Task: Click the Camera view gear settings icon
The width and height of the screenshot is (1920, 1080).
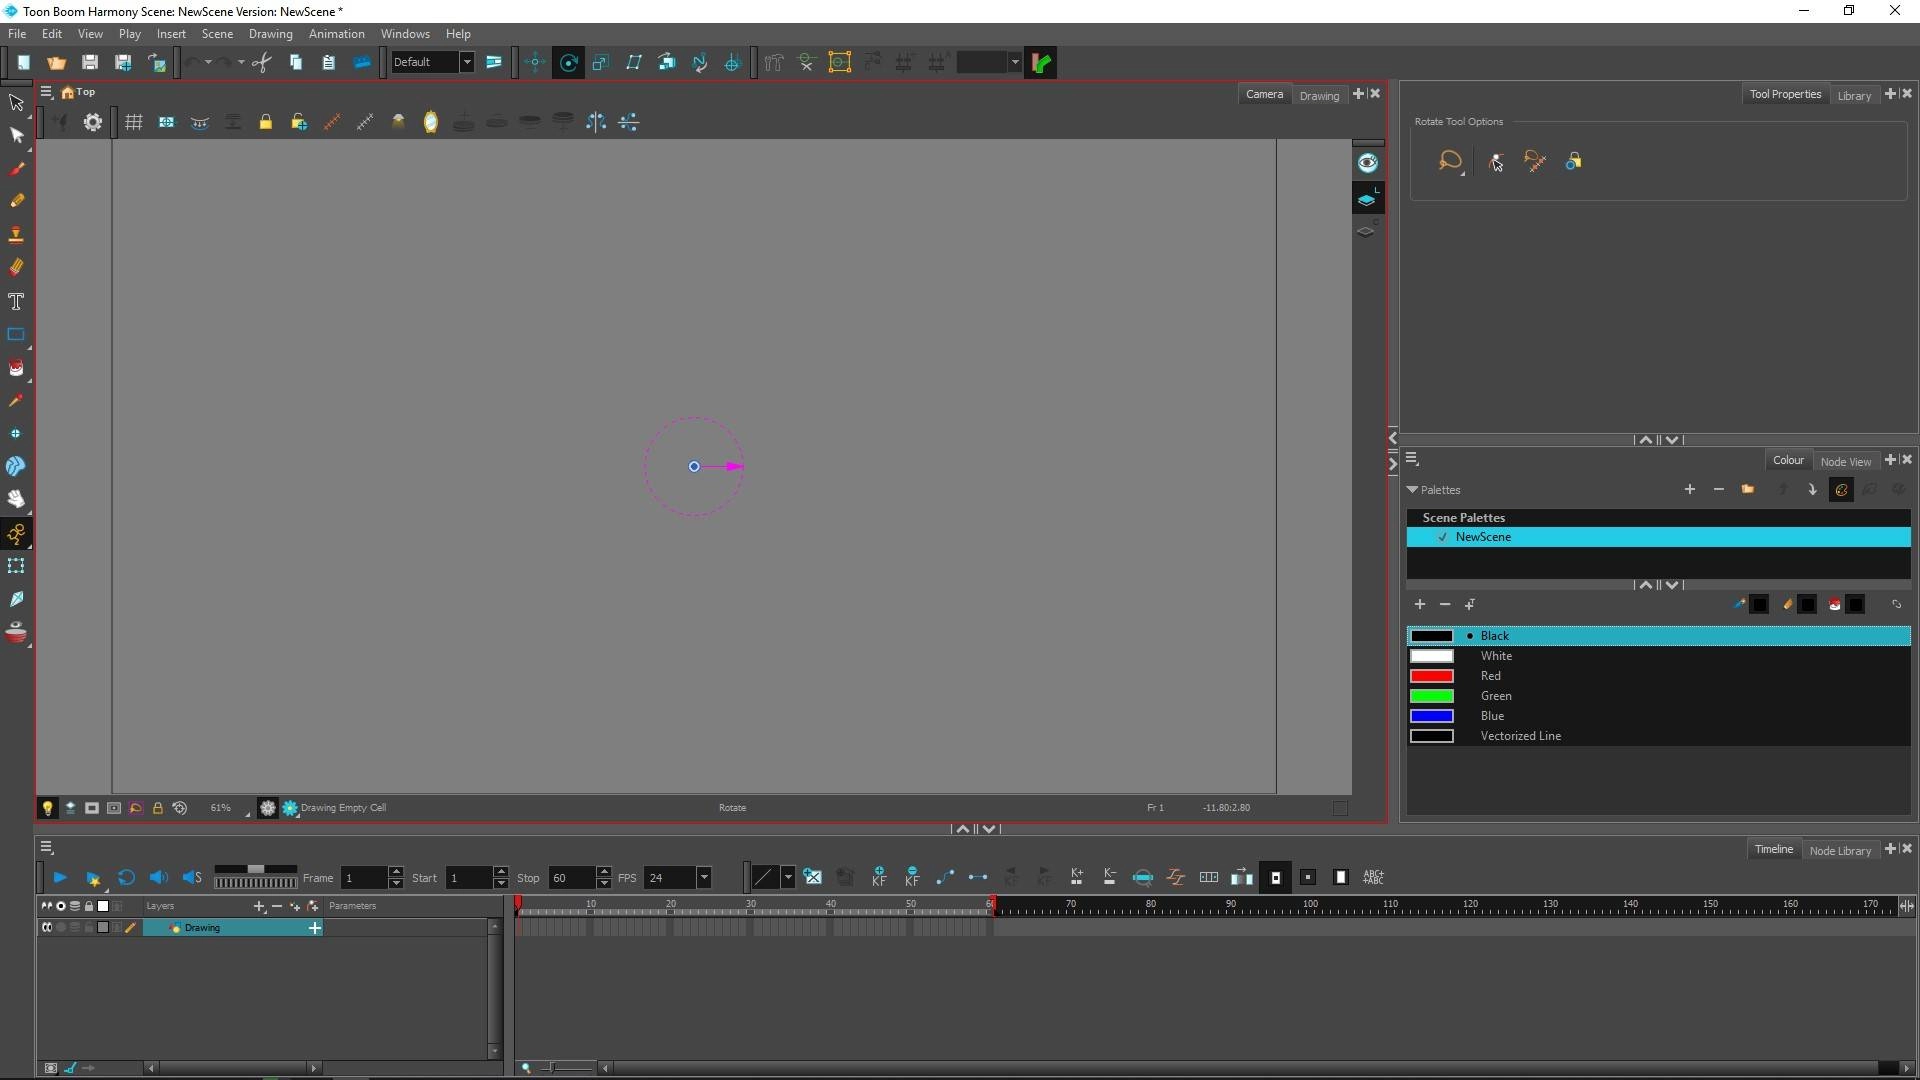Action: coord(93,122)
